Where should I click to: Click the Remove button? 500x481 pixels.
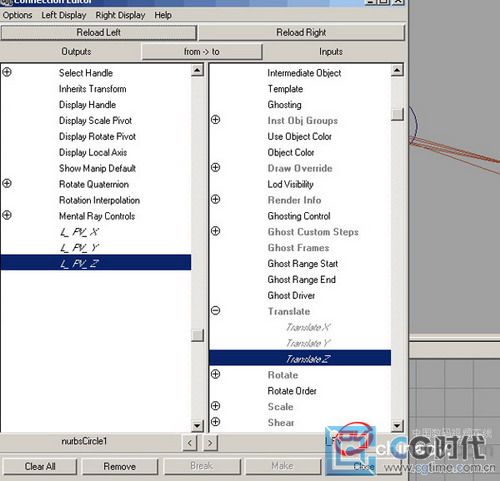point(120,466)
